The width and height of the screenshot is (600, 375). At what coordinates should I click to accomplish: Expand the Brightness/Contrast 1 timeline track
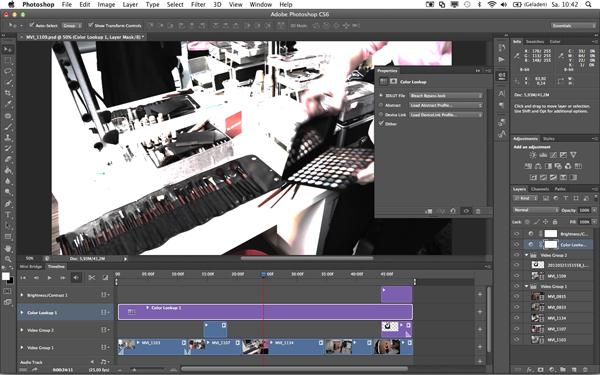(x=22, y=295)
